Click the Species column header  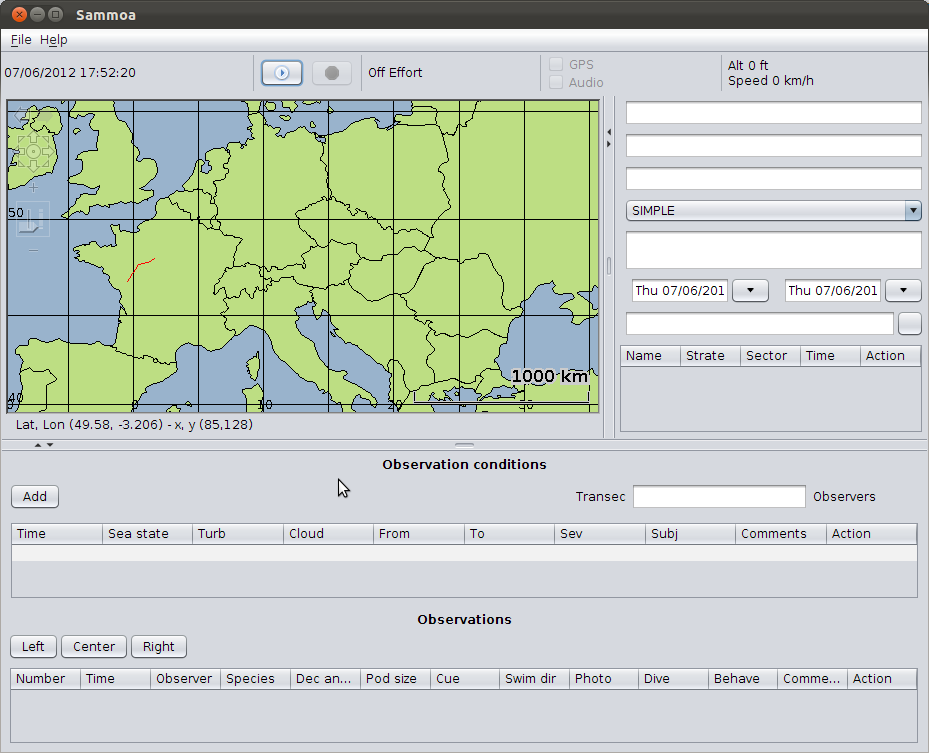point(255,679)
